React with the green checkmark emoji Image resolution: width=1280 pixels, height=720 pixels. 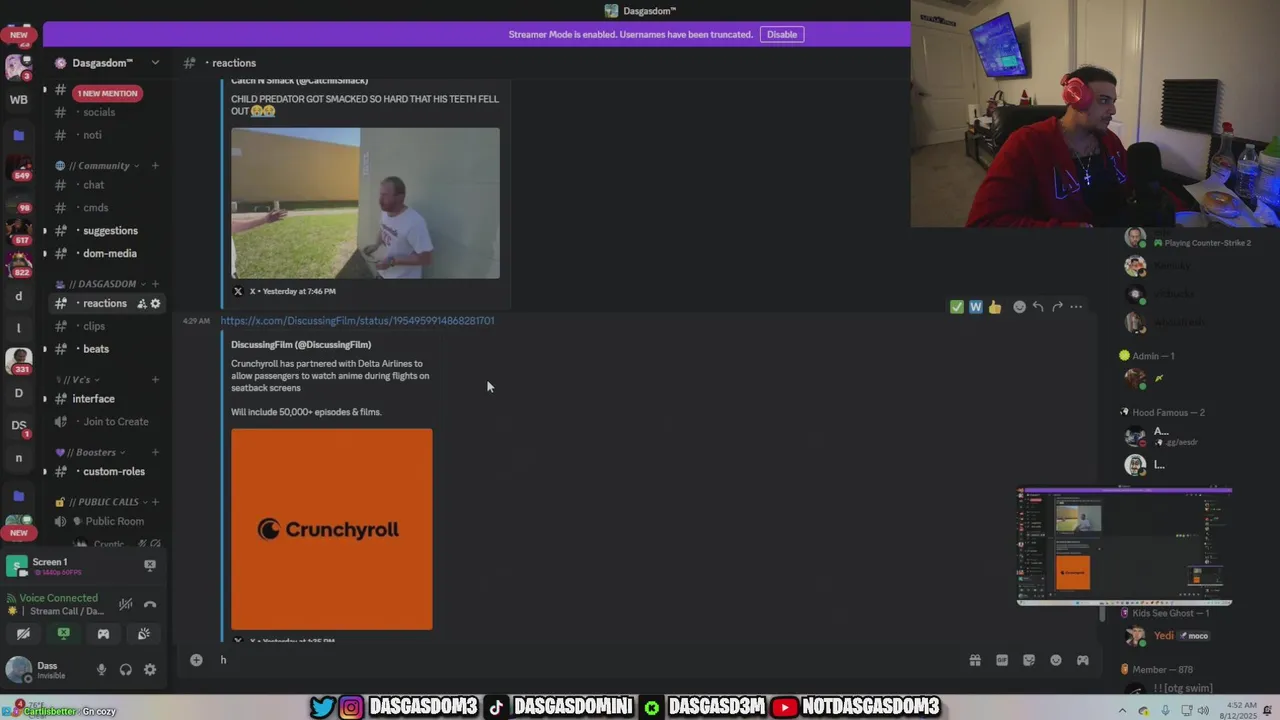point(957,307)
